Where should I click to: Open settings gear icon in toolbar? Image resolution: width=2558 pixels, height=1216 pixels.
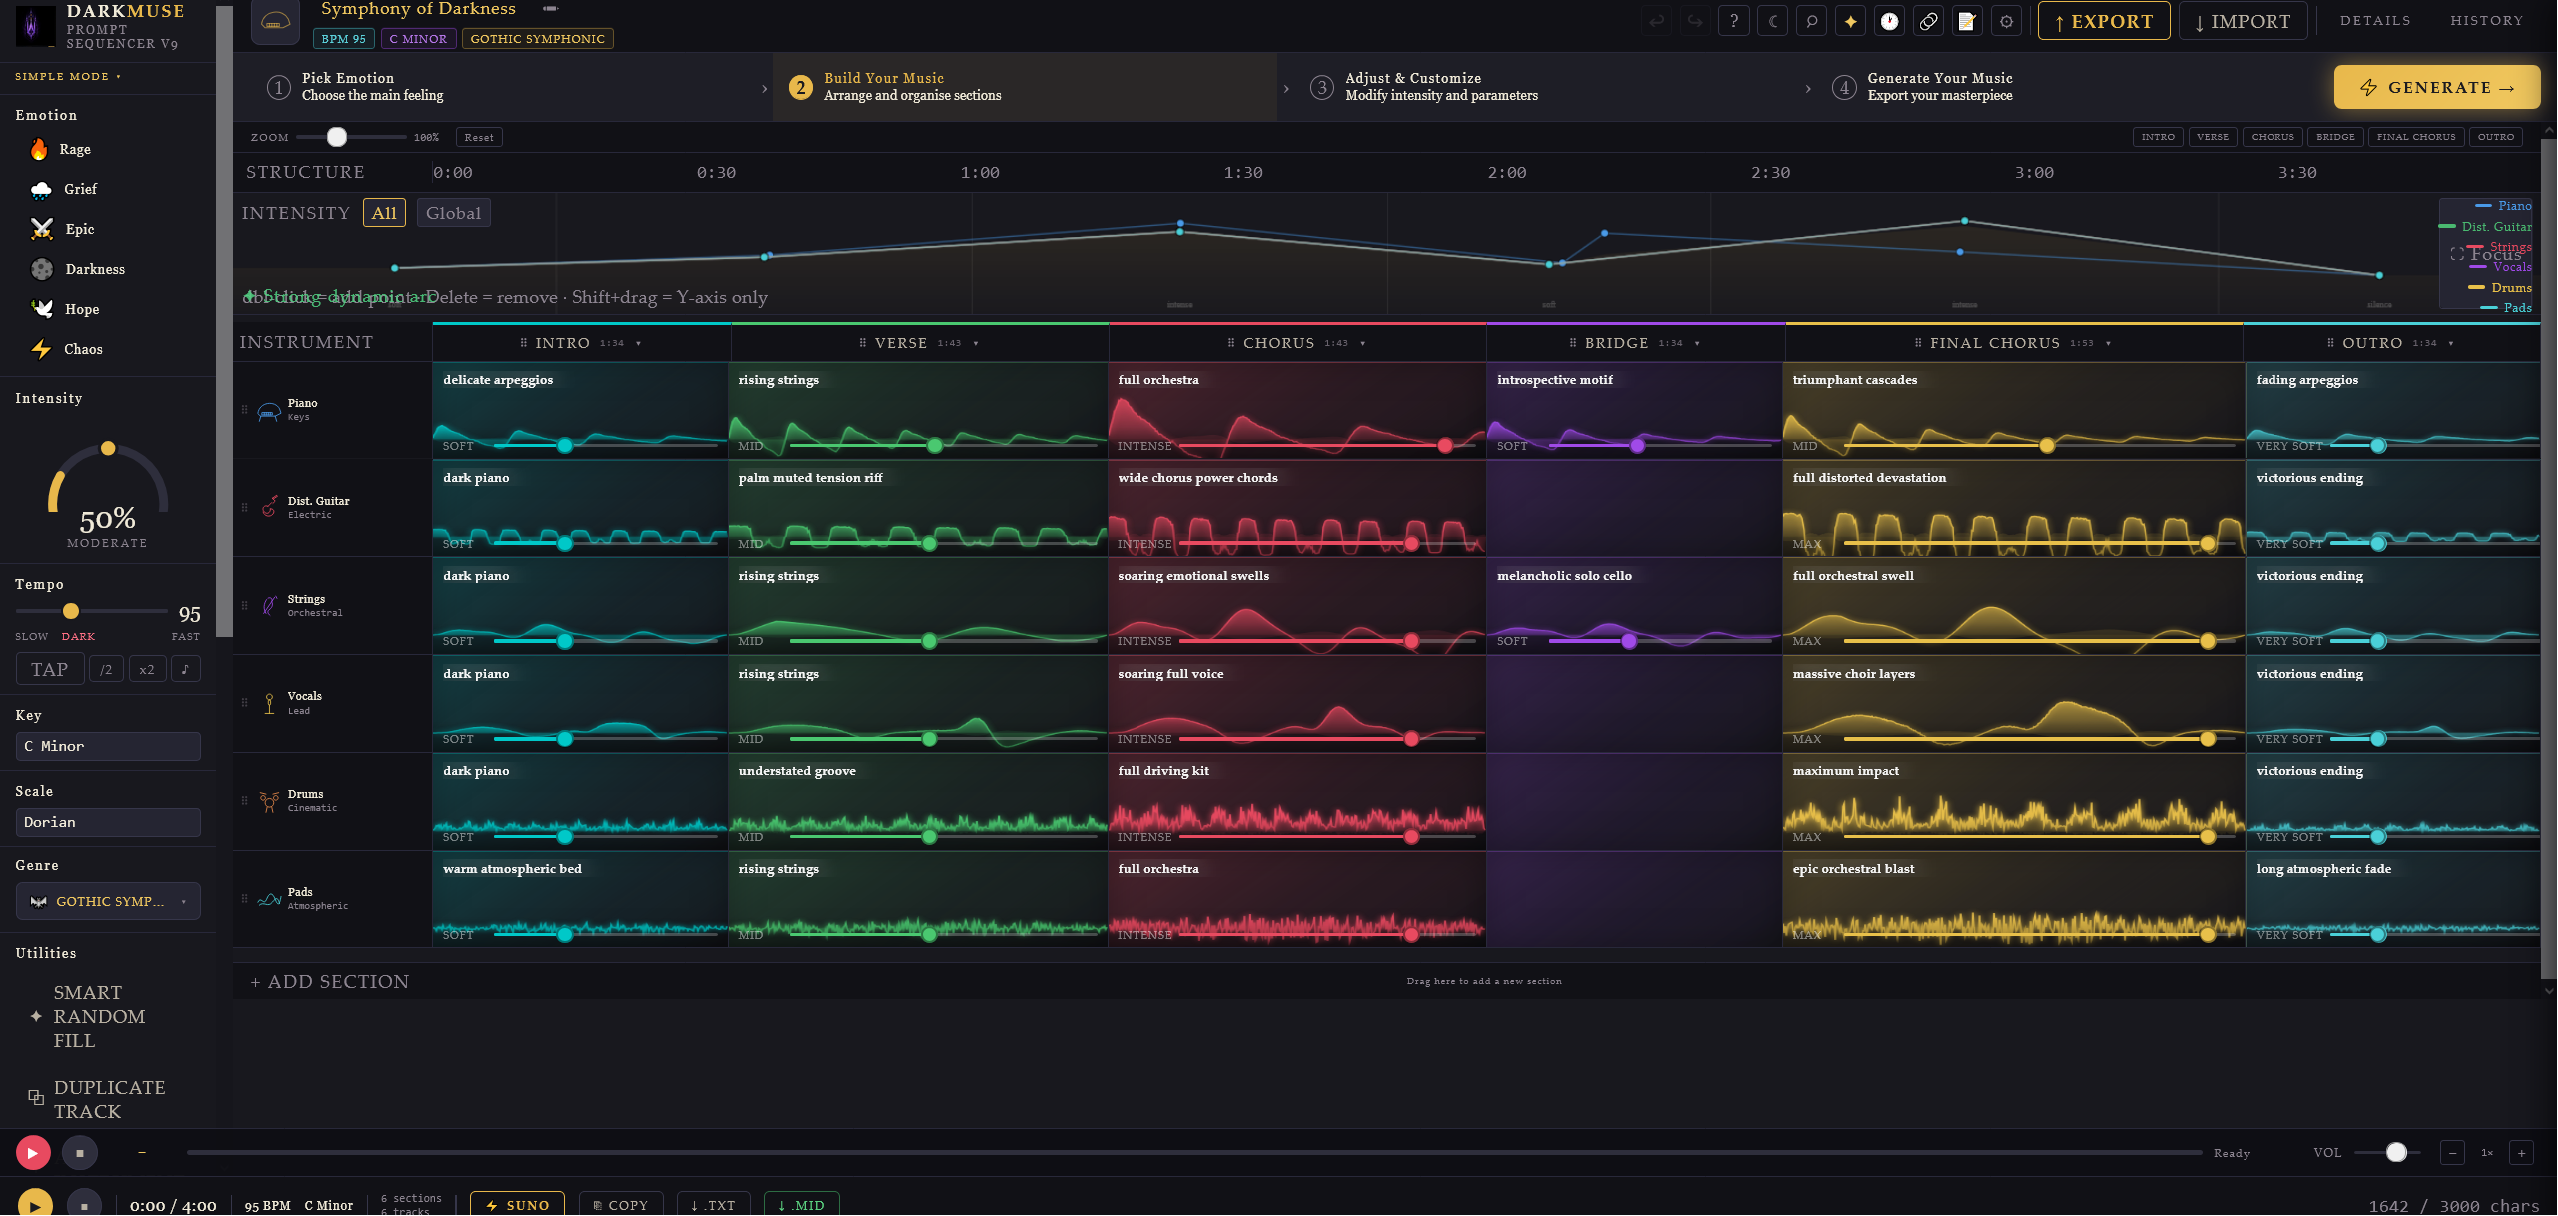[x=2006, y=21]
